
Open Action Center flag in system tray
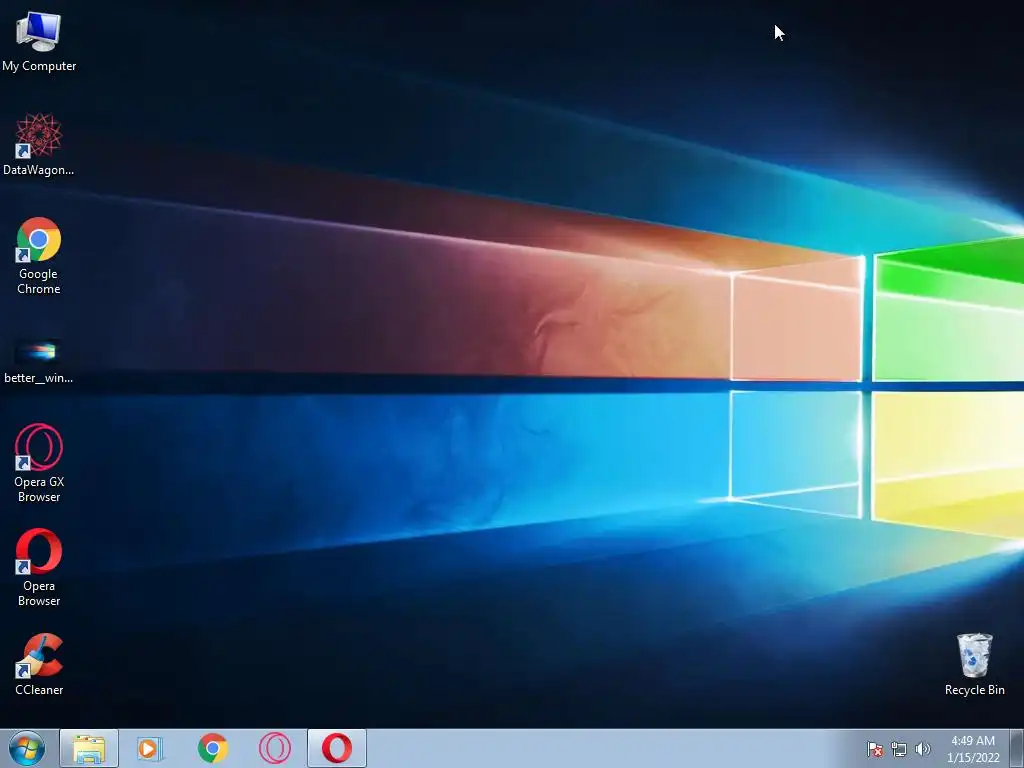coord(874,749)
